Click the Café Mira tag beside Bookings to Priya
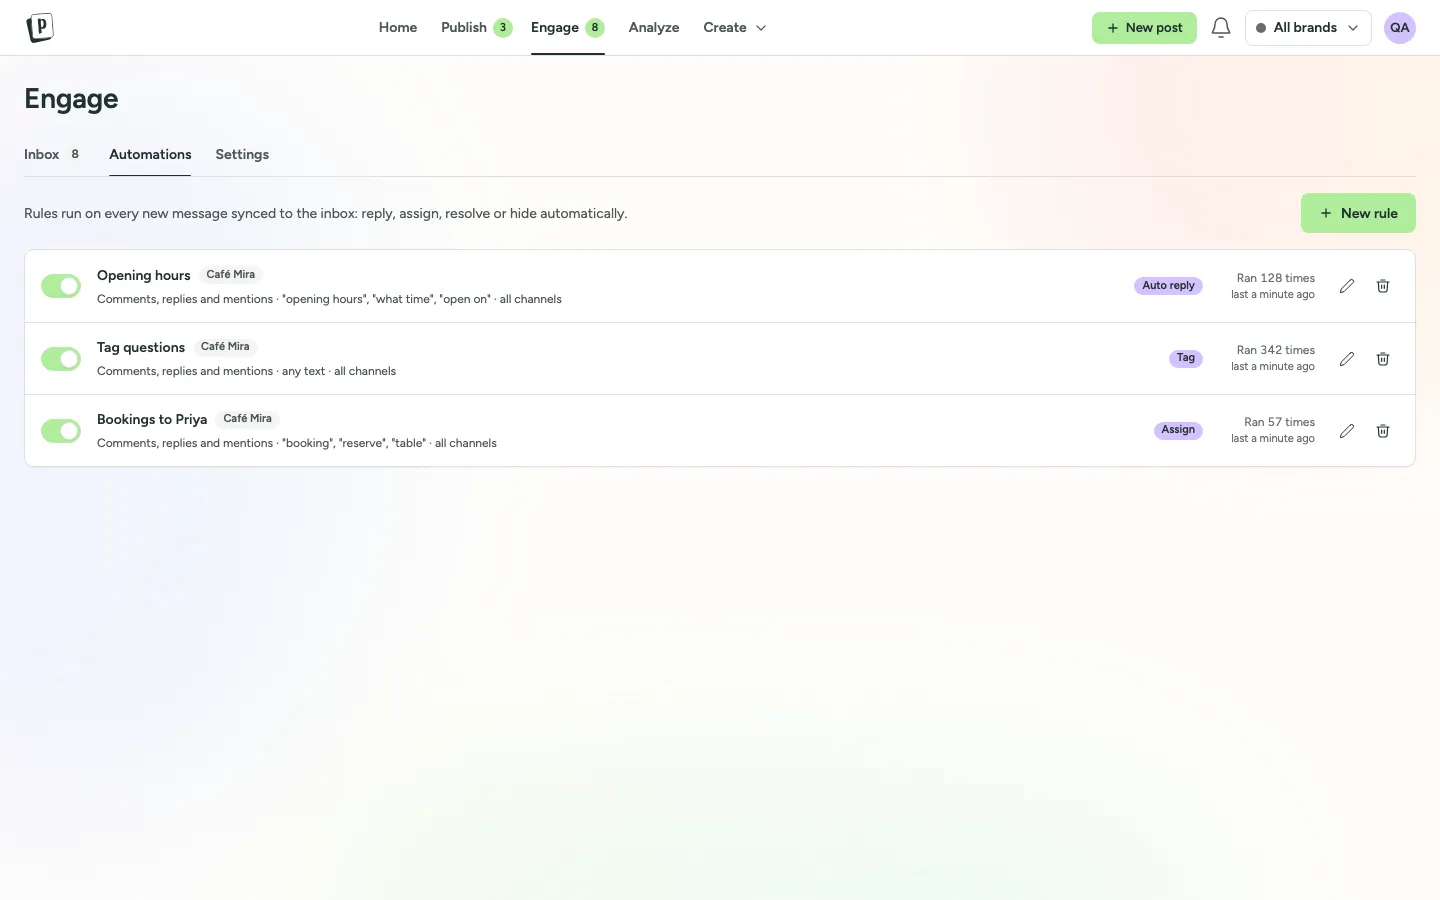This screenshot has width=1440, height=900. tap(248, 419)
